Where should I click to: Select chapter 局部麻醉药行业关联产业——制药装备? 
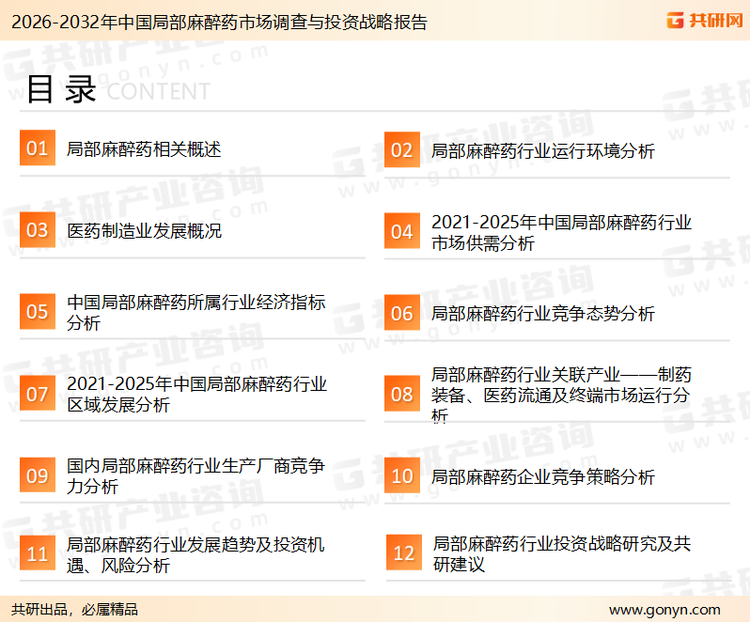click(561, 395)
